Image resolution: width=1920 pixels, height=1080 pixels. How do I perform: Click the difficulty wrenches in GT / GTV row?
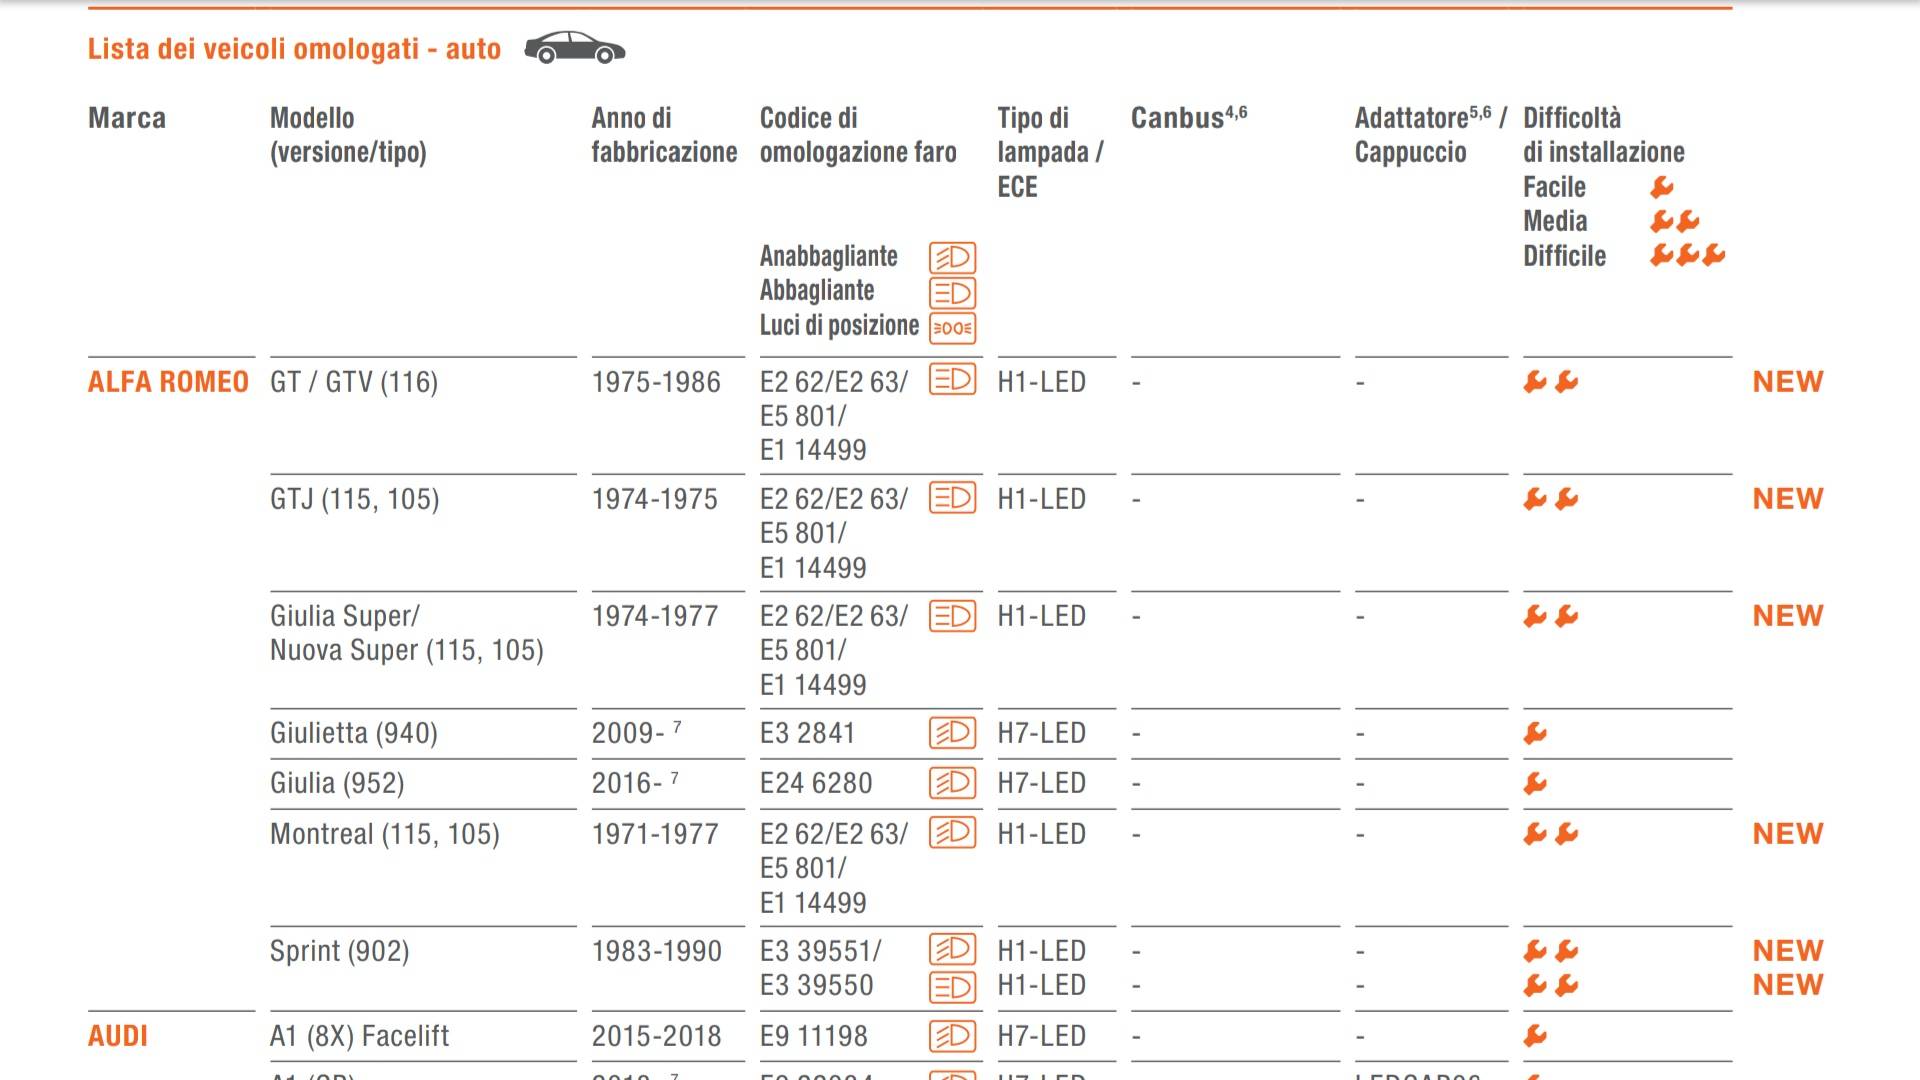pos(1551,381)
